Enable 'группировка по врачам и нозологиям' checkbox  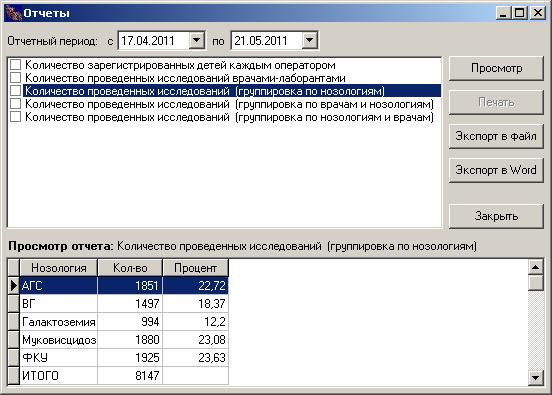(x=15, y=104)
